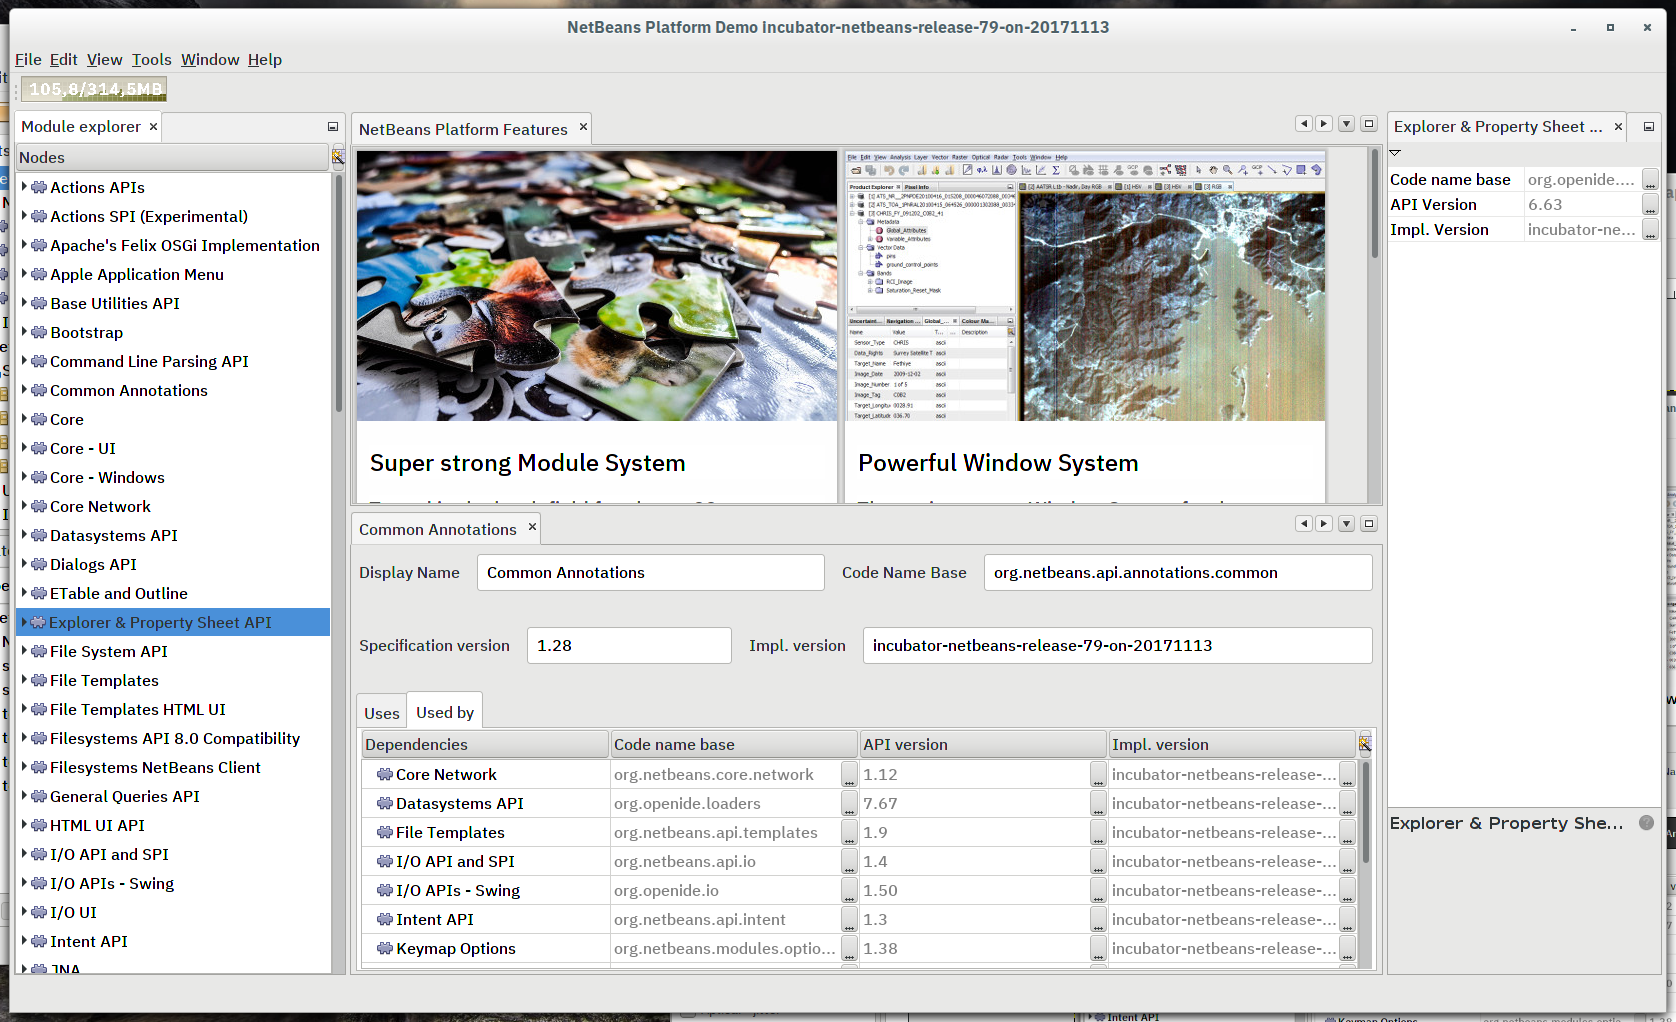Open the View menu
This screenshot has width=1676, height=1022.
coord(104,59)
